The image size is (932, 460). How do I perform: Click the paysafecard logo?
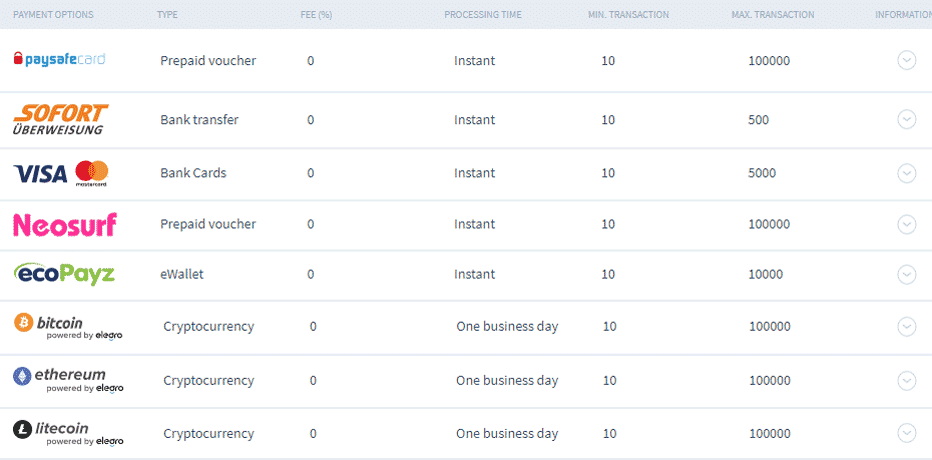(59, 59)
